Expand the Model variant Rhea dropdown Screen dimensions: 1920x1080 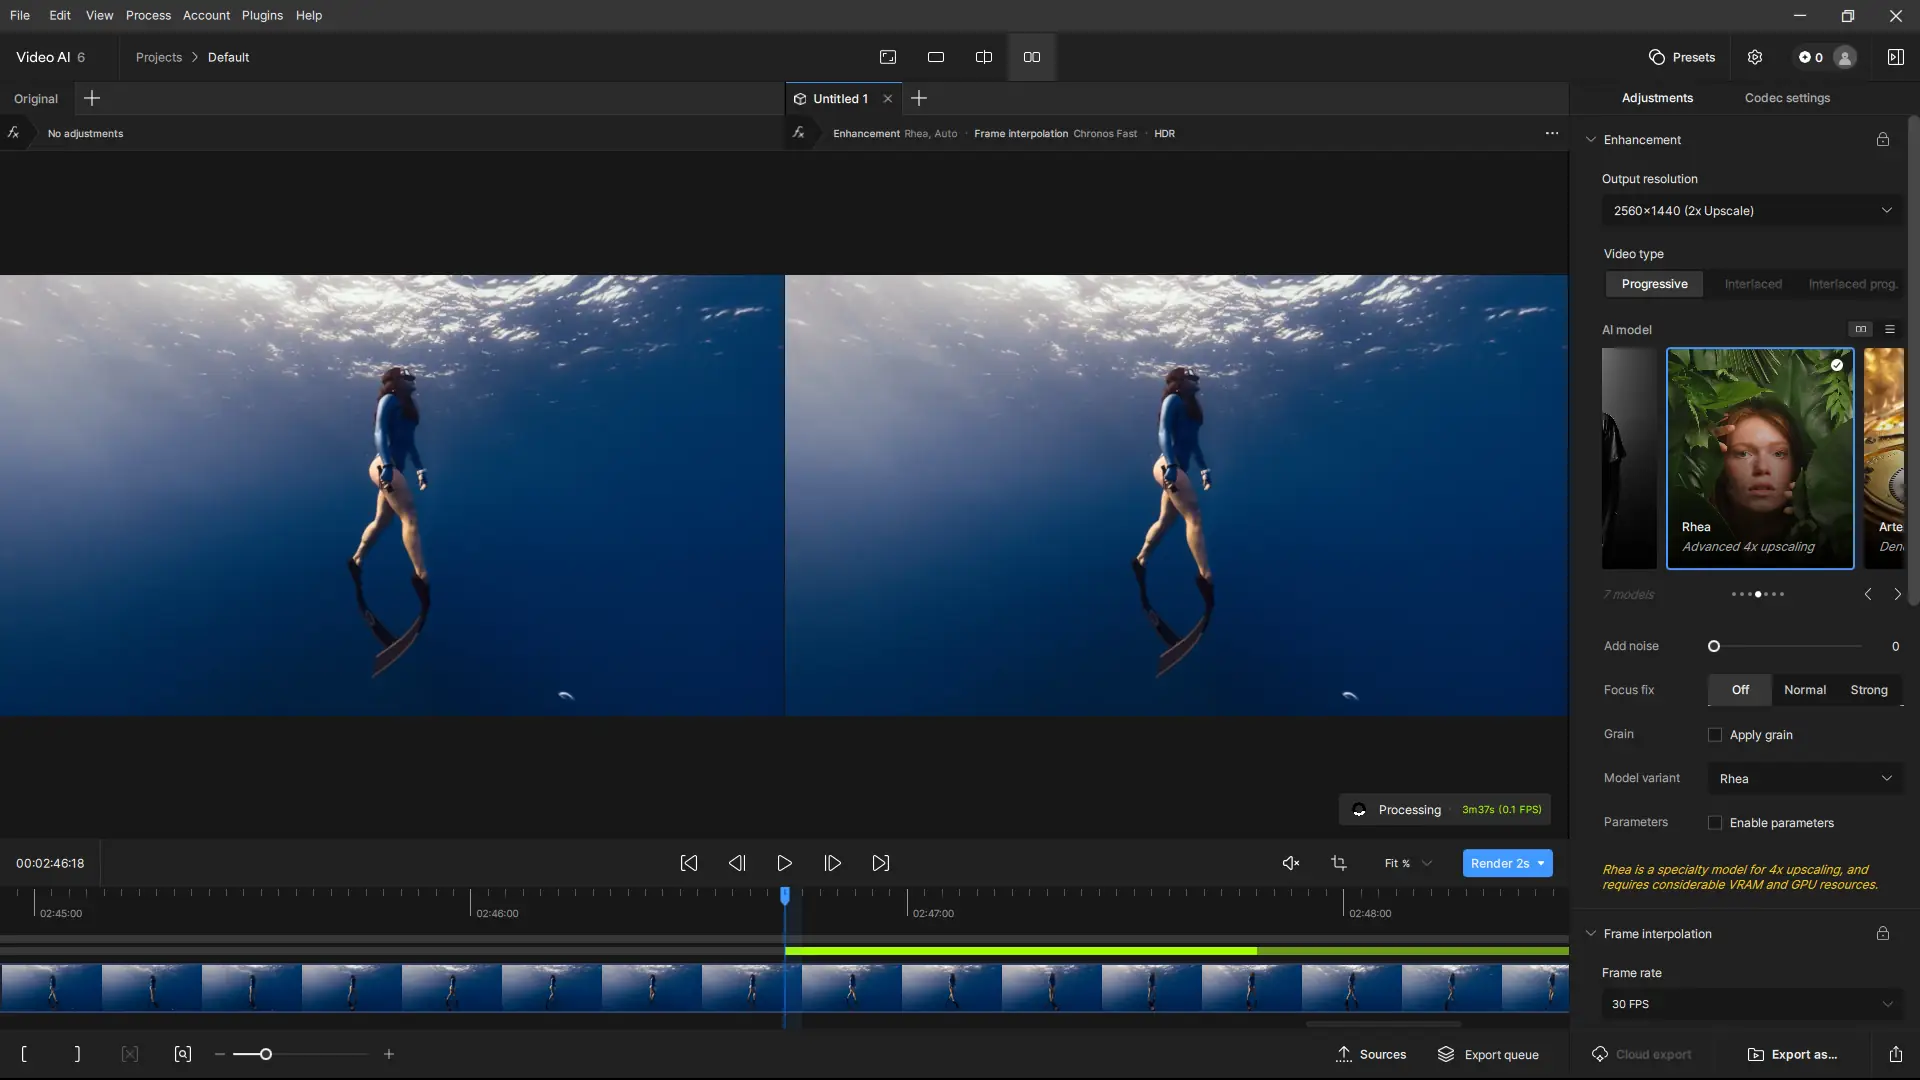pos(1805,779)
